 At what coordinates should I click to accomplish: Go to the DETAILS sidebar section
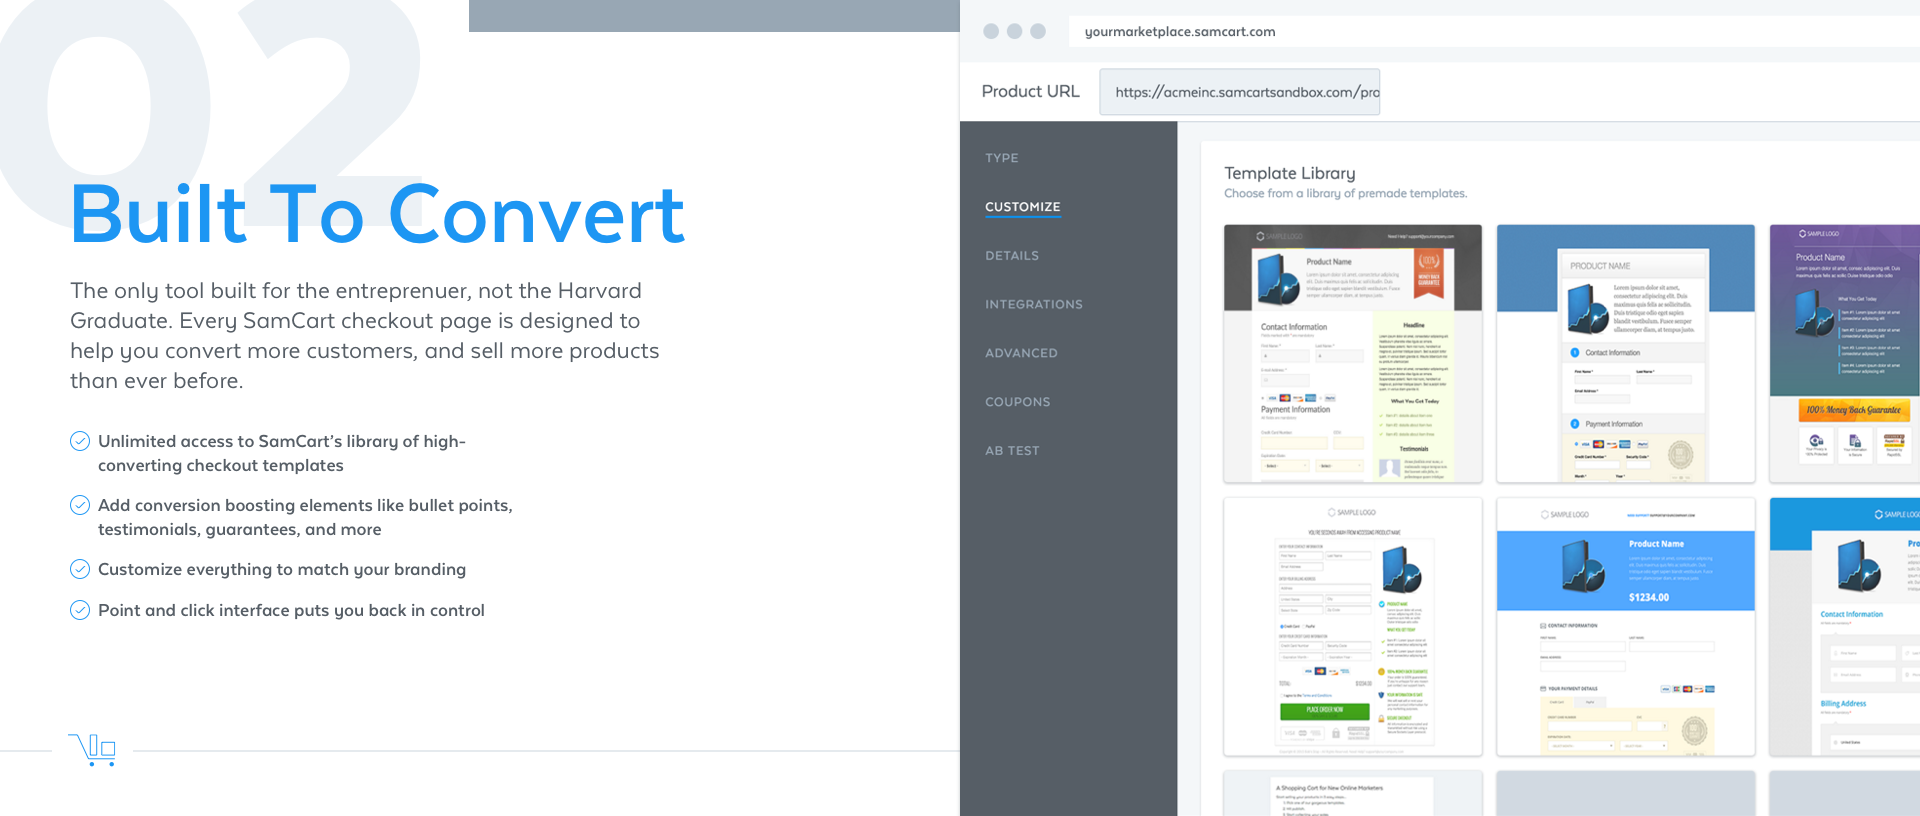(1012, 256)
